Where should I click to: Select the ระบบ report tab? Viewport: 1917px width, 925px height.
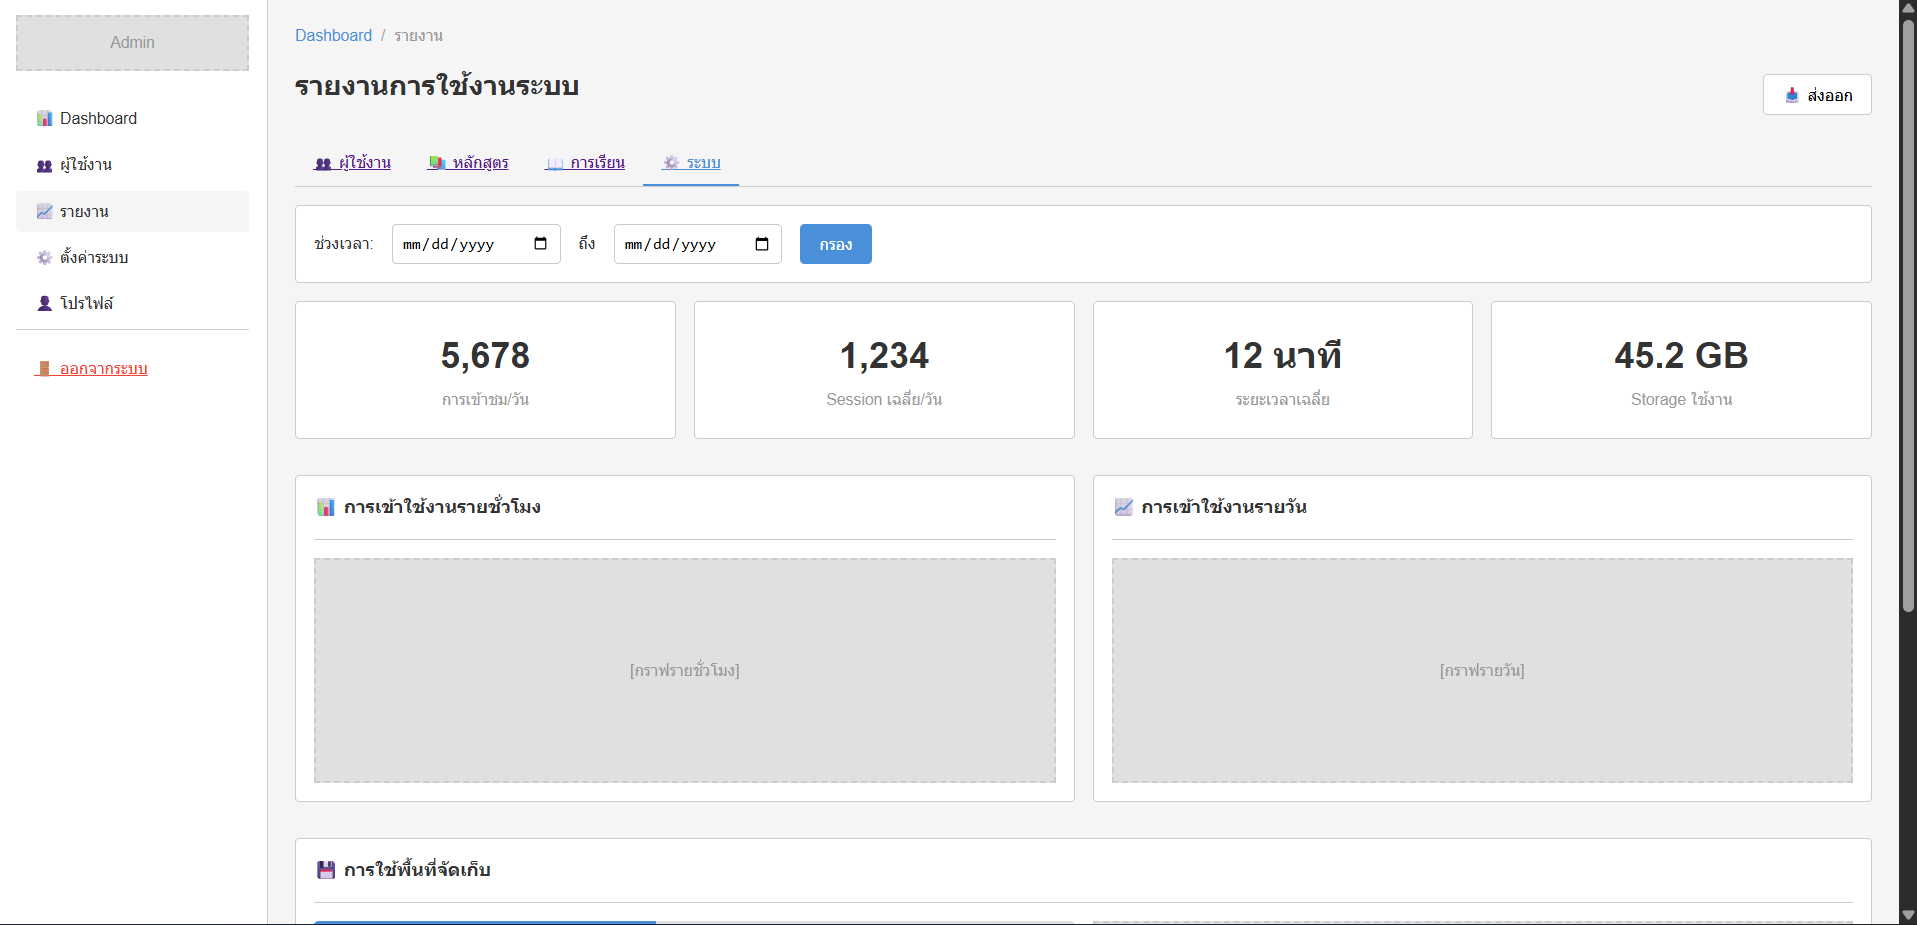(x=691, y=163)
